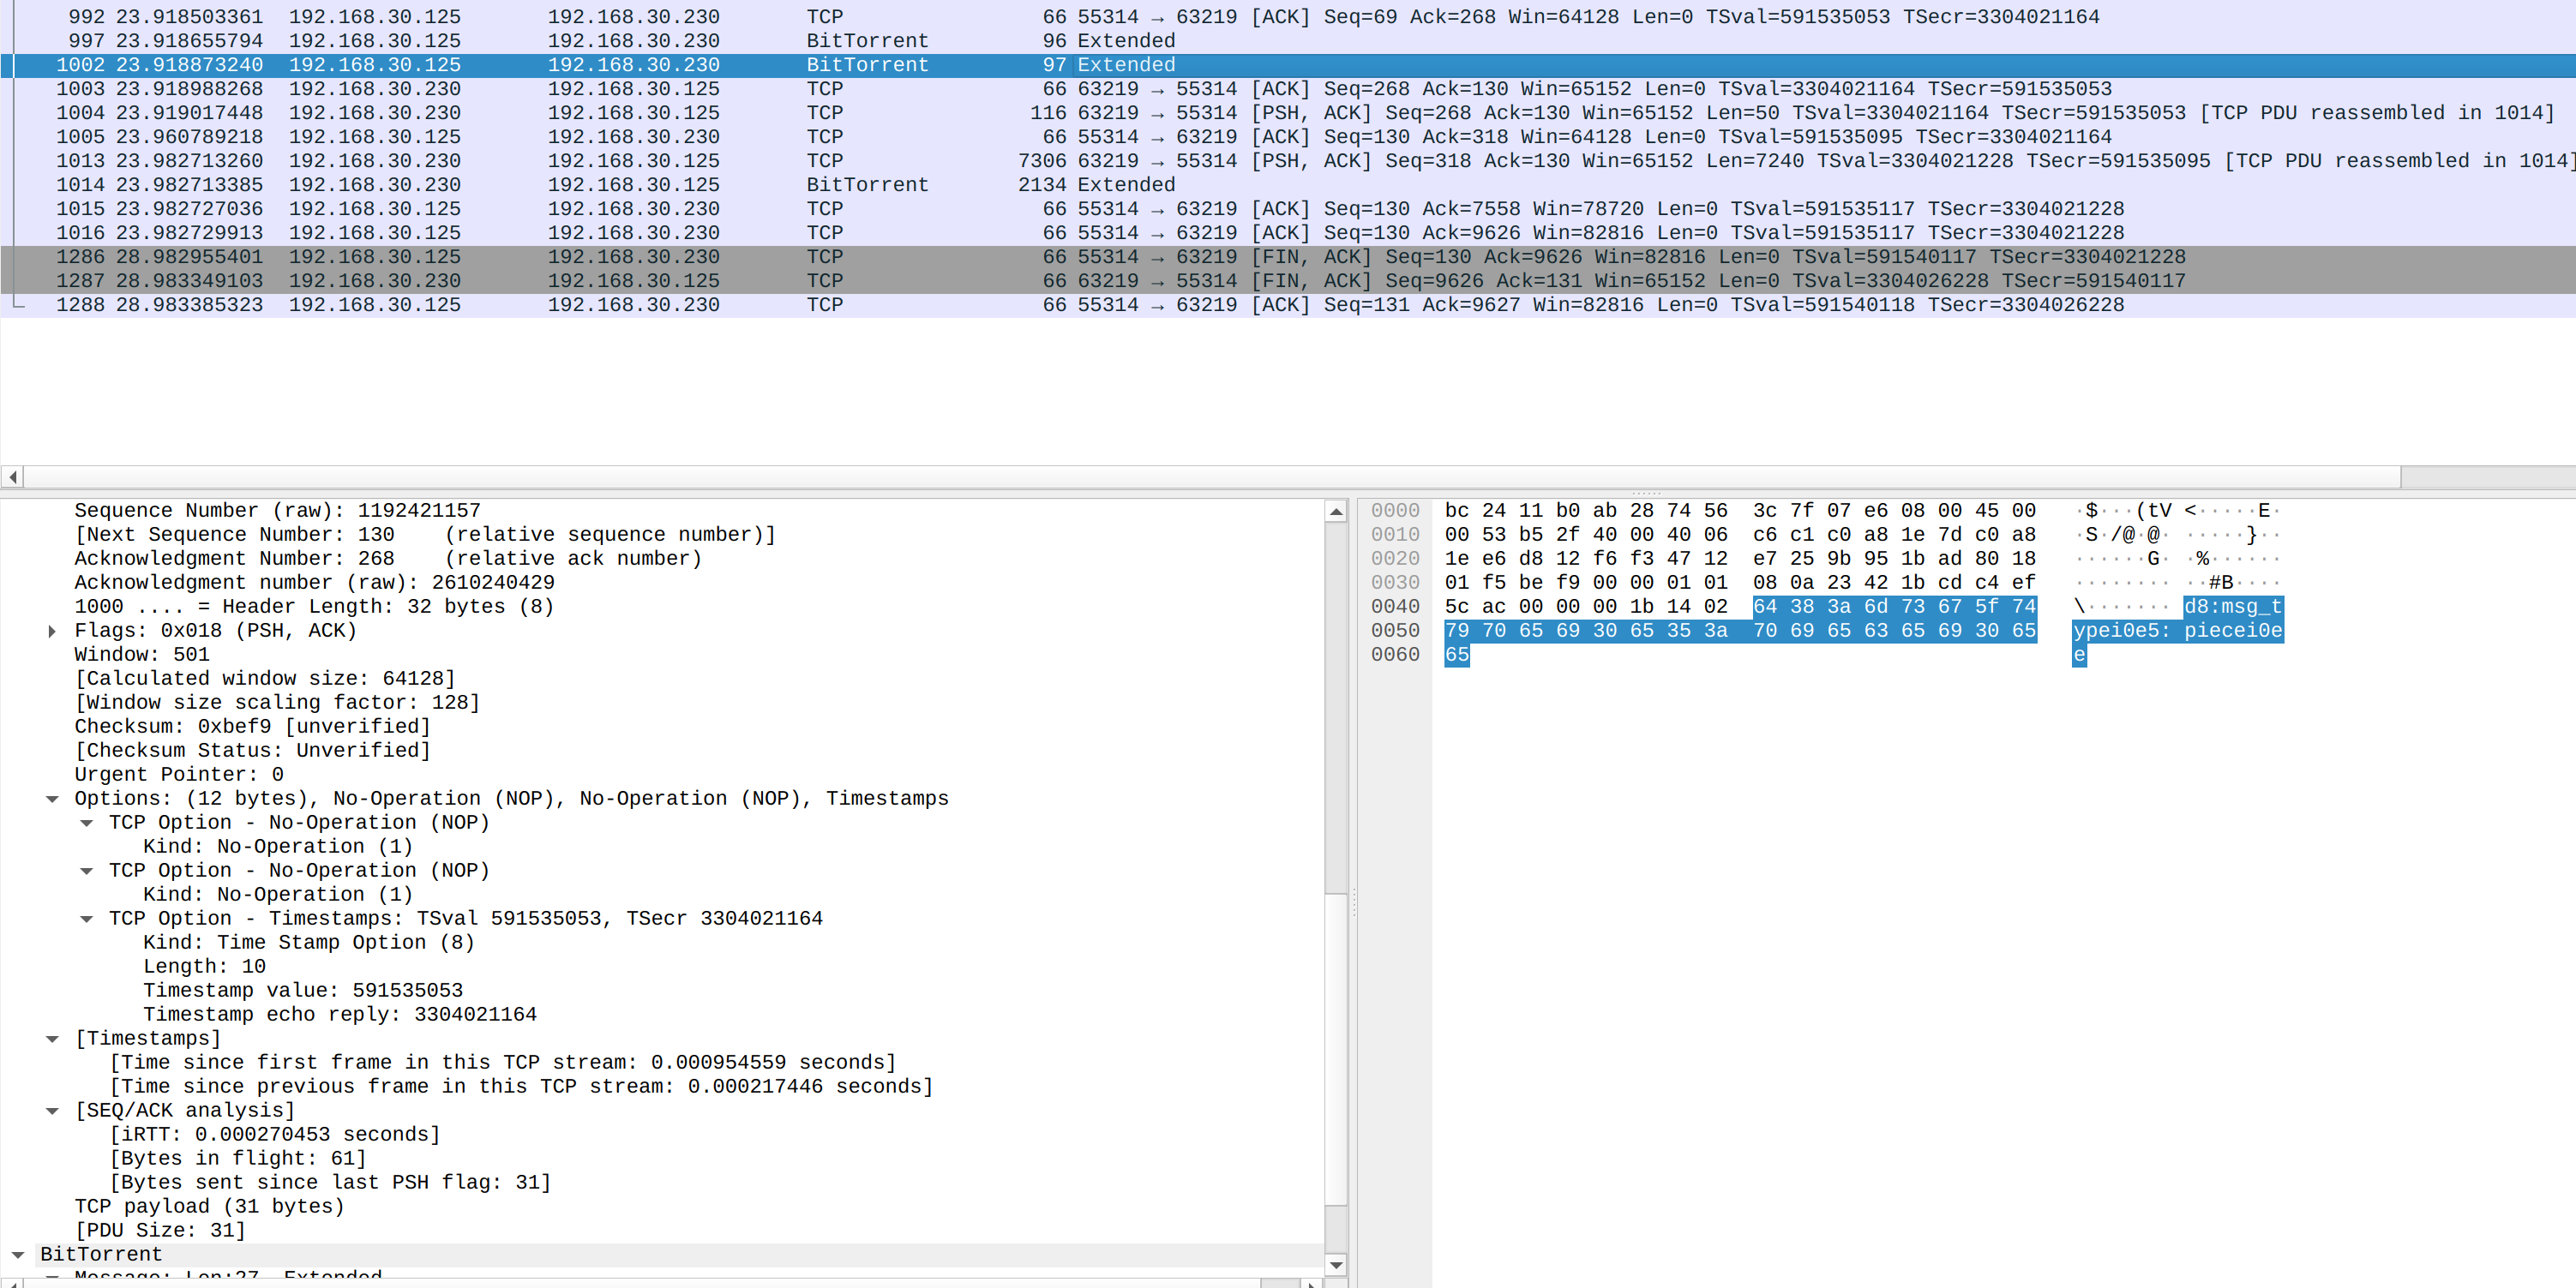Collapse the [Timestamps] section

click(x=52, y=1039)
